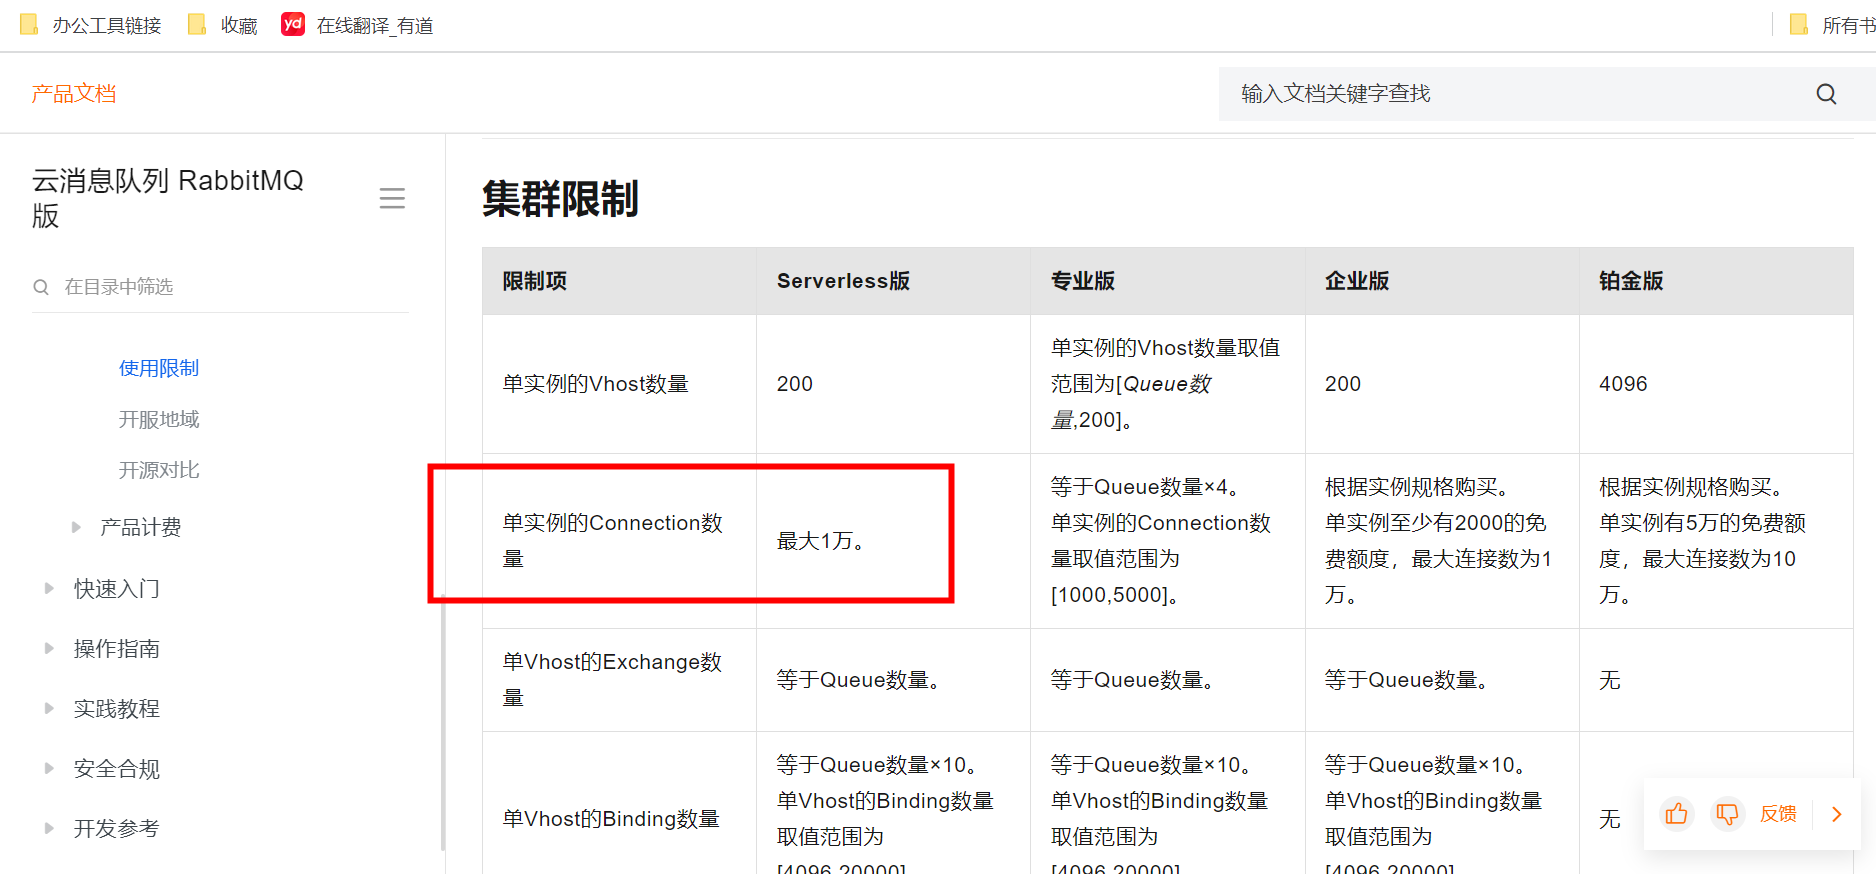This screenshot has height=874, width=1876.
Task: Click the magnifier icon in the 在目录中筛选 box
Action: tap(41, 287)
